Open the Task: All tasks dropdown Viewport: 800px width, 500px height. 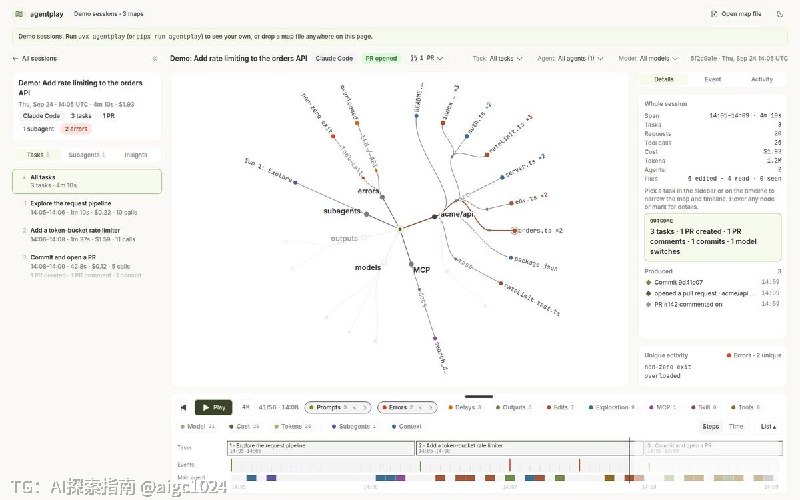pyautogui.click(x=497, y=59)
